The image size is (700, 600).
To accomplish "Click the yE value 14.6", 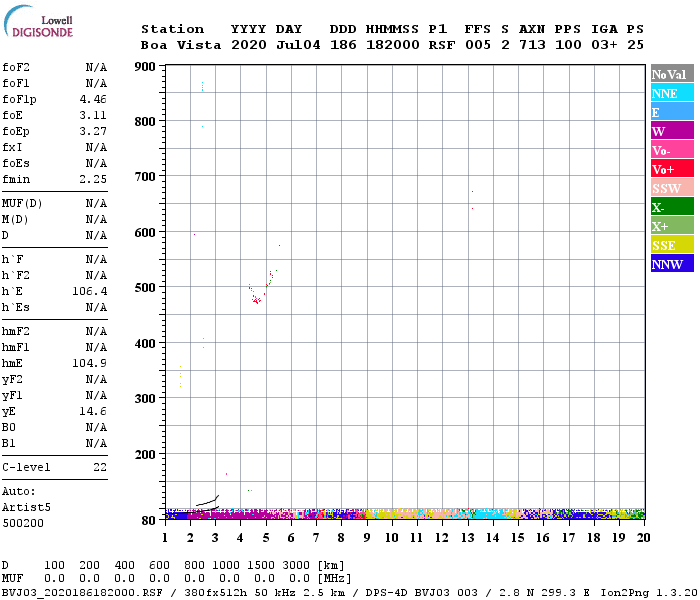I will pyautogui.click(x=93, y=411).
